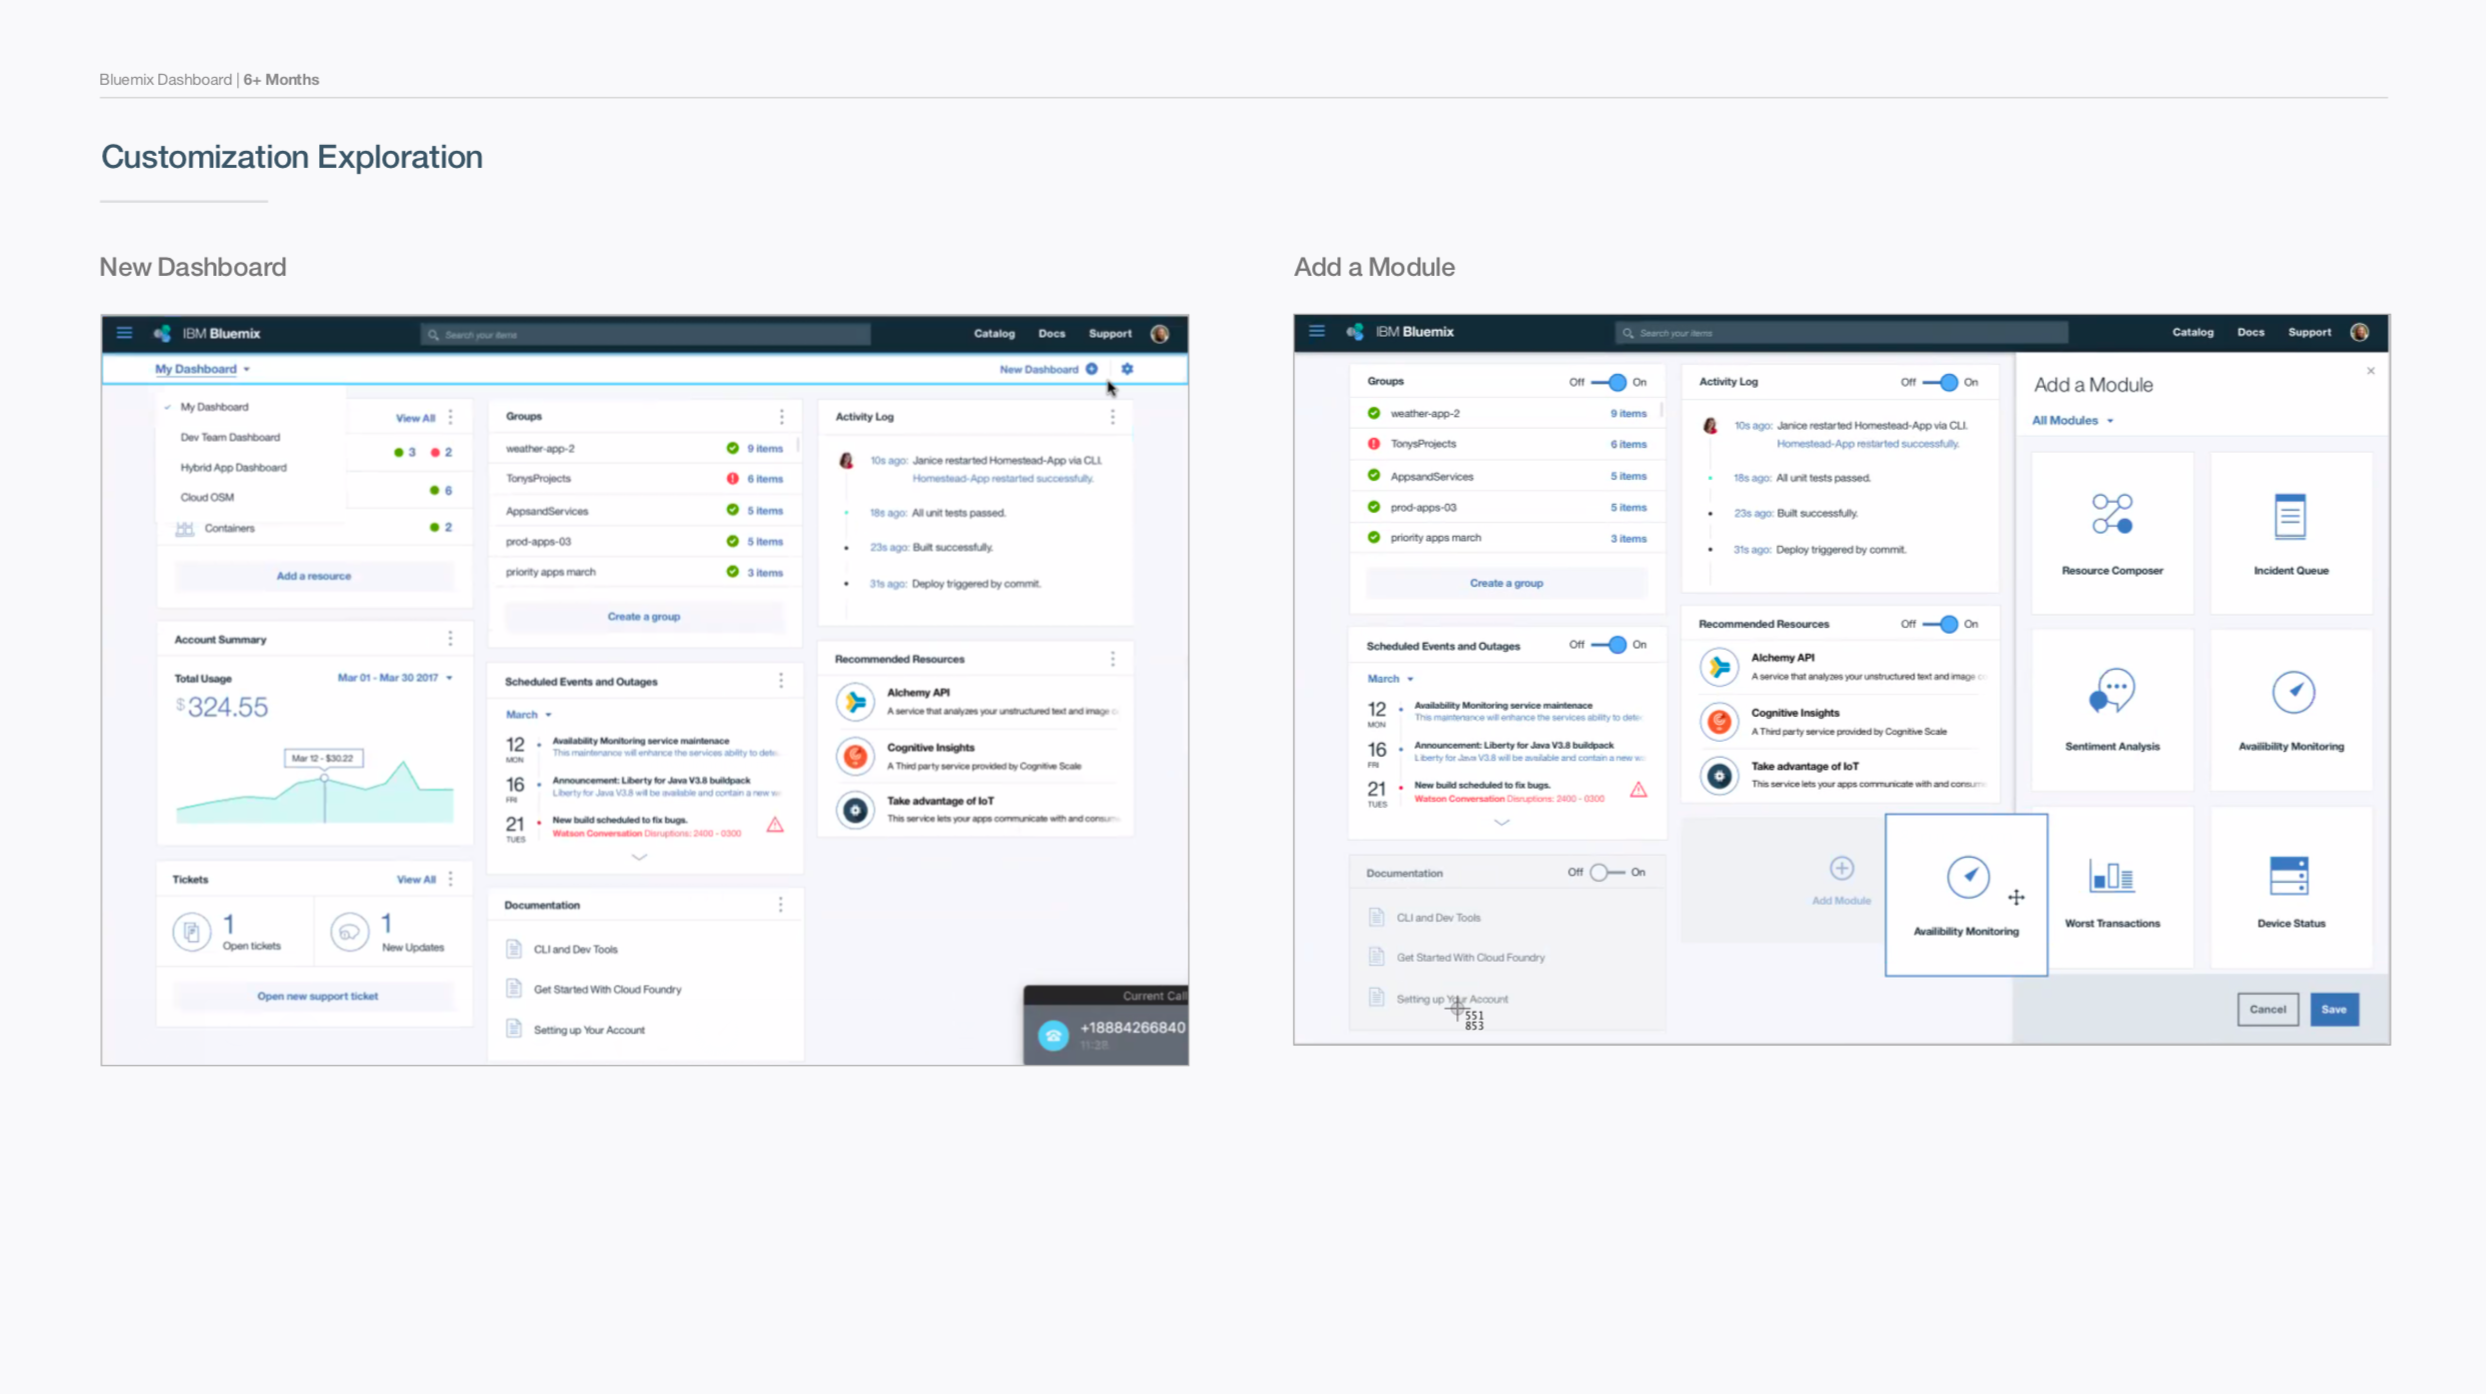The image size is (2486, 1394).
Task: Open Account Summary options menu
Action: 450,638
